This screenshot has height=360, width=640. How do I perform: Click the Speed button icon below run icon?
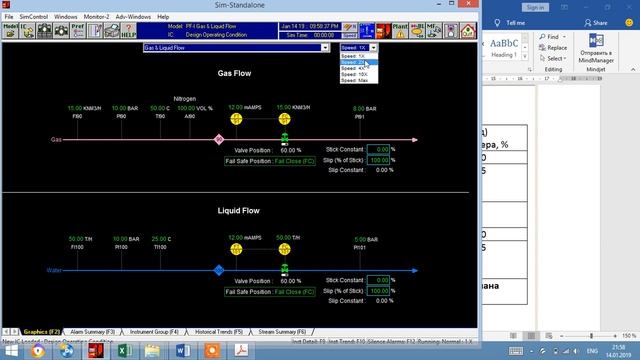[x=350, y=36]
